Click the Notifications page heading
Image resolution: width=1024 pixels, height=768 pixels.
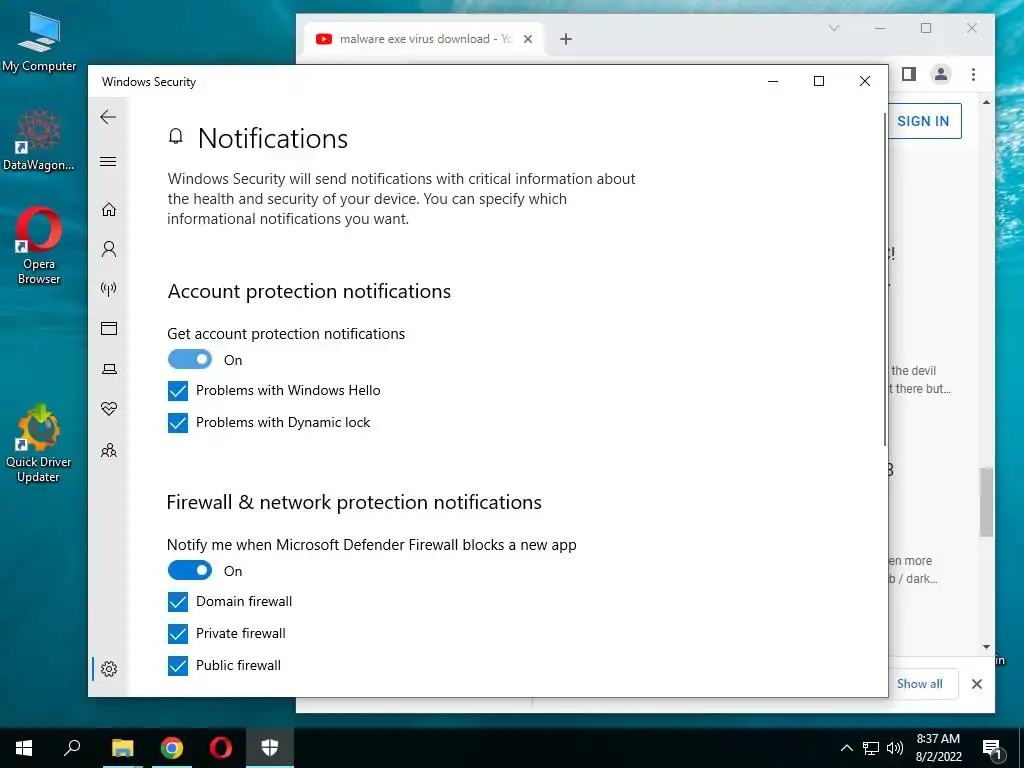(x=273, y=138)
